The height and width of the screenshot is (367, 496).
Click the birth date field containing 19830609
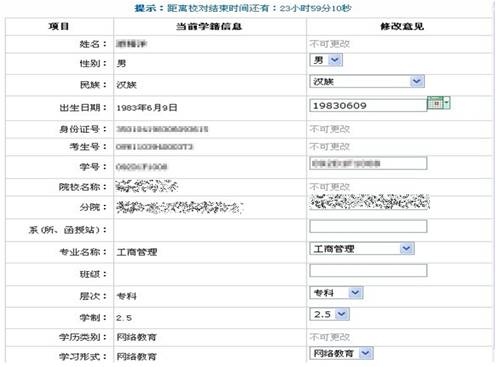pyautogui.click(x=368, y=105)
